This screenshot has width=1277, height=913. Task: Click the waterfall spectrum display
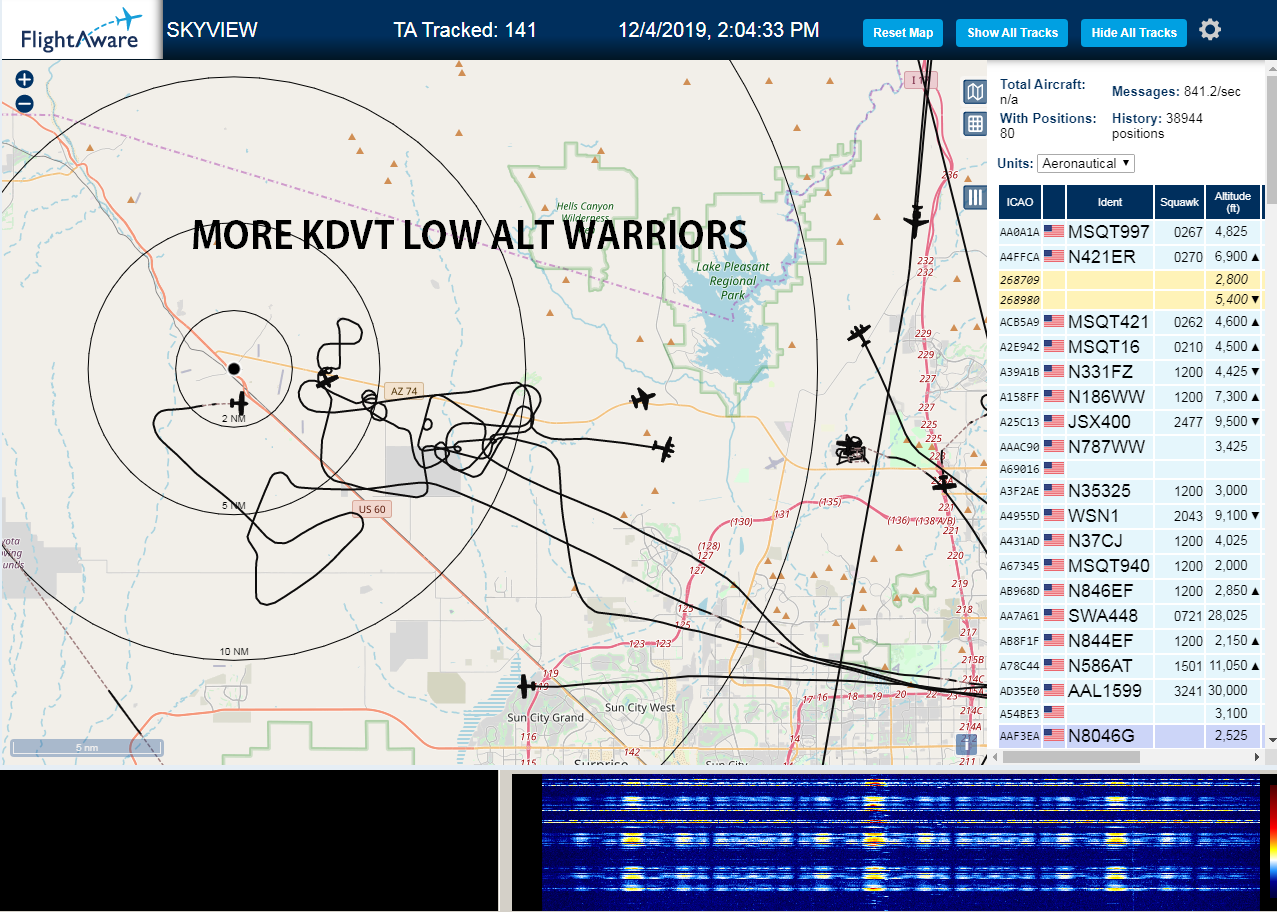pos(900,840)
